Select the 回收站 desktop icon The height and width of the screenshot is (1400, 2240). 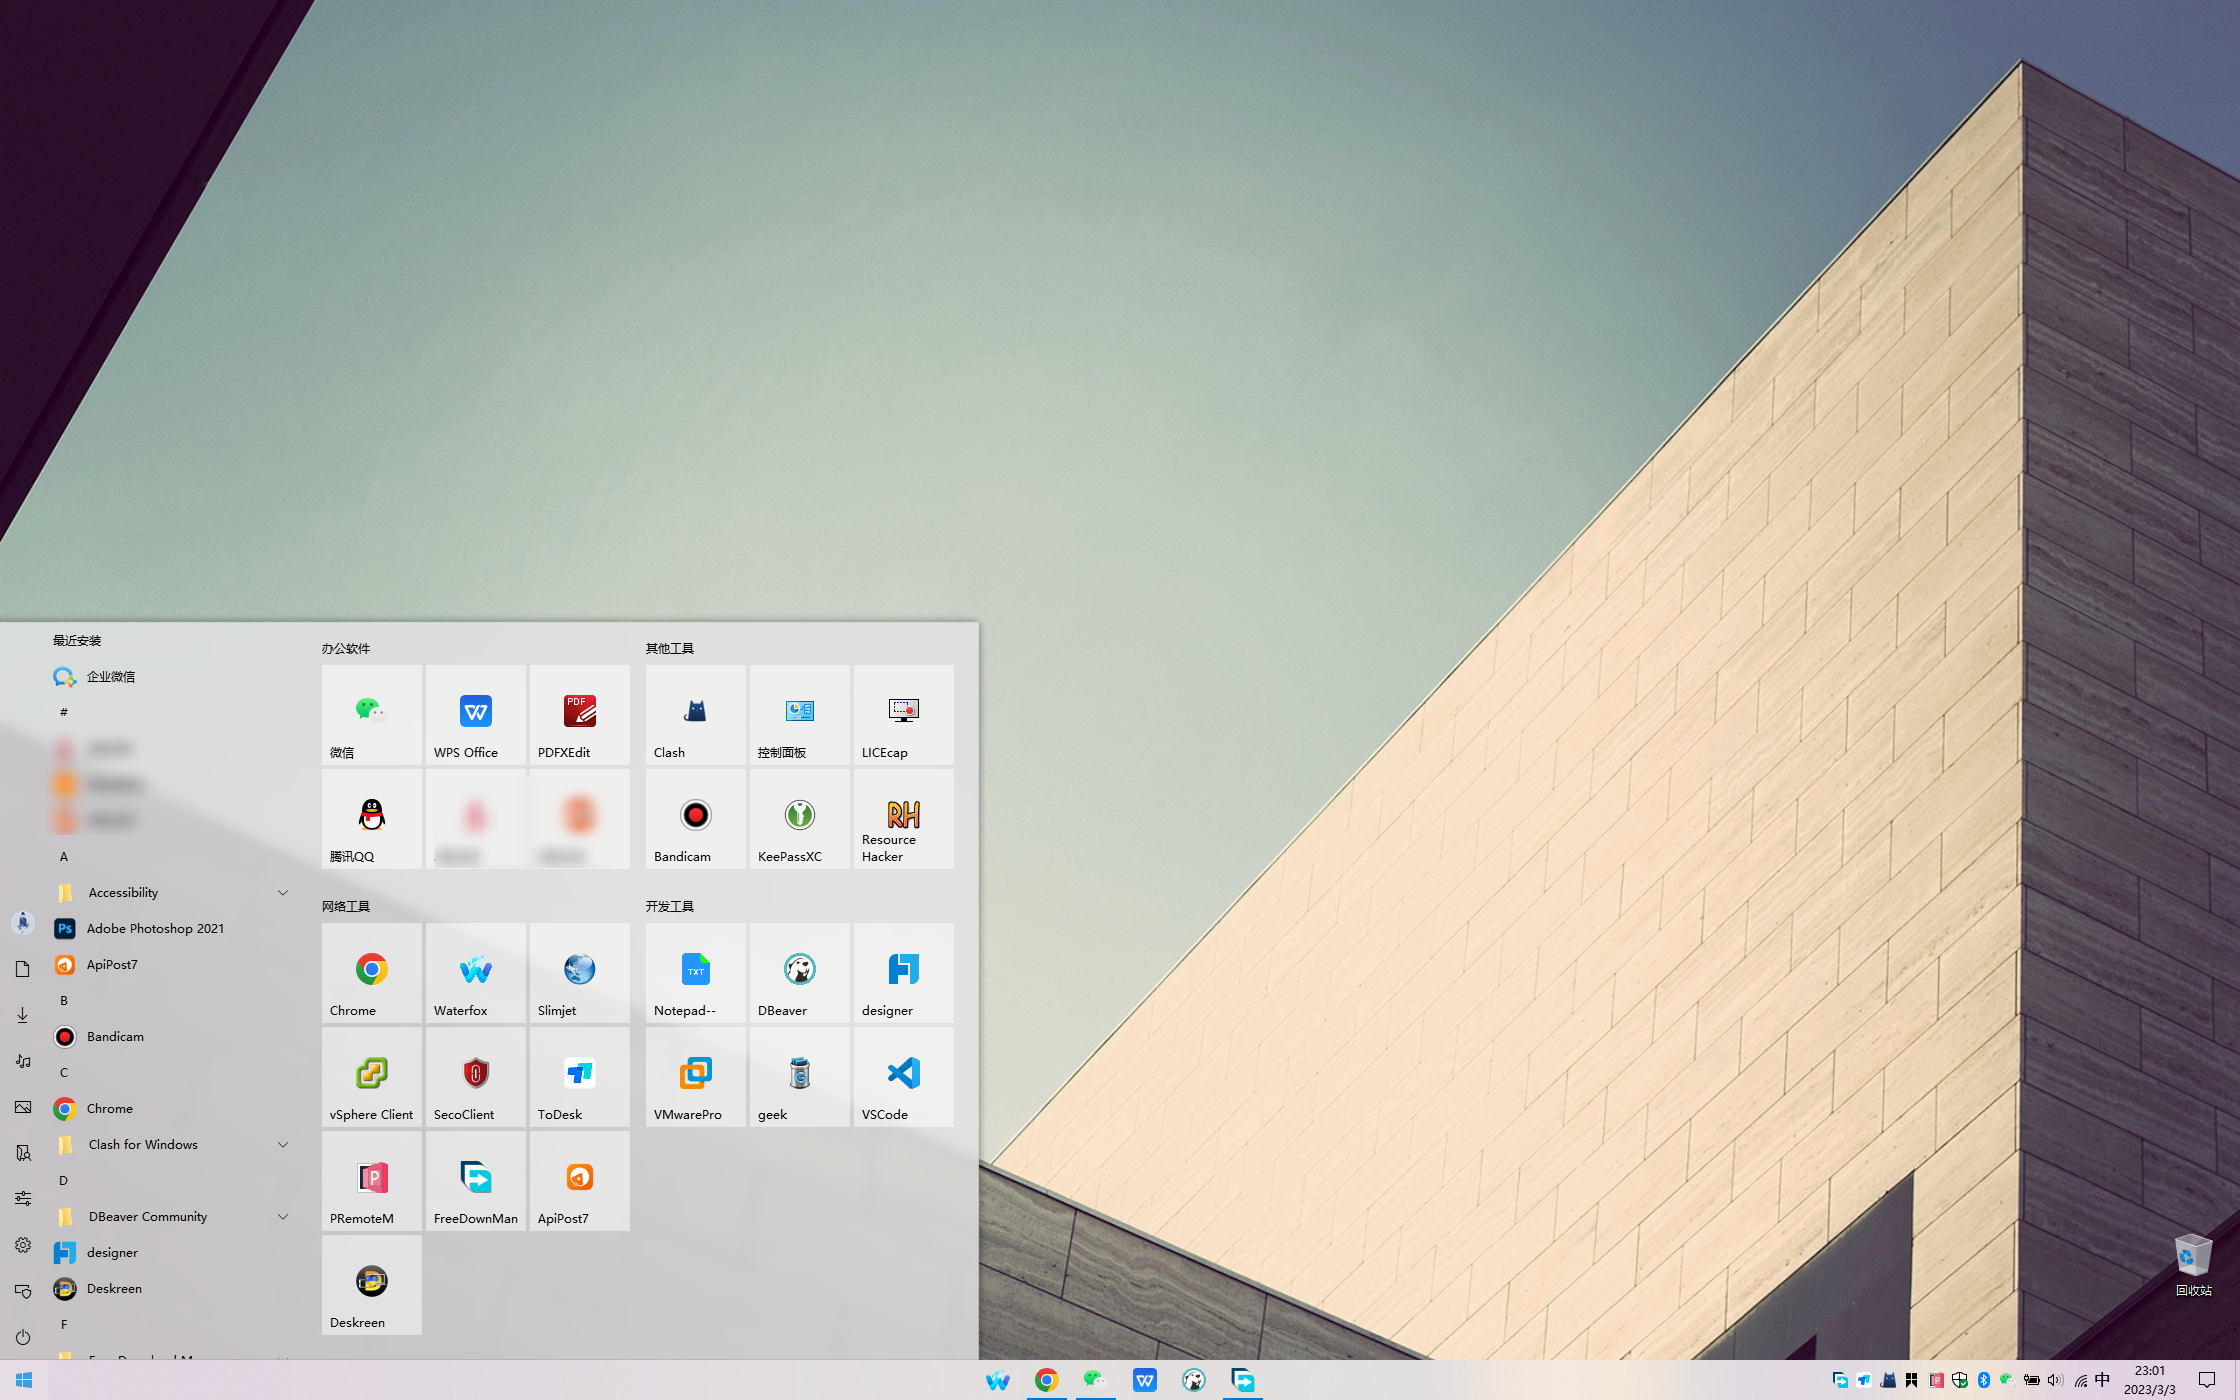[x=2193, y=1264]
